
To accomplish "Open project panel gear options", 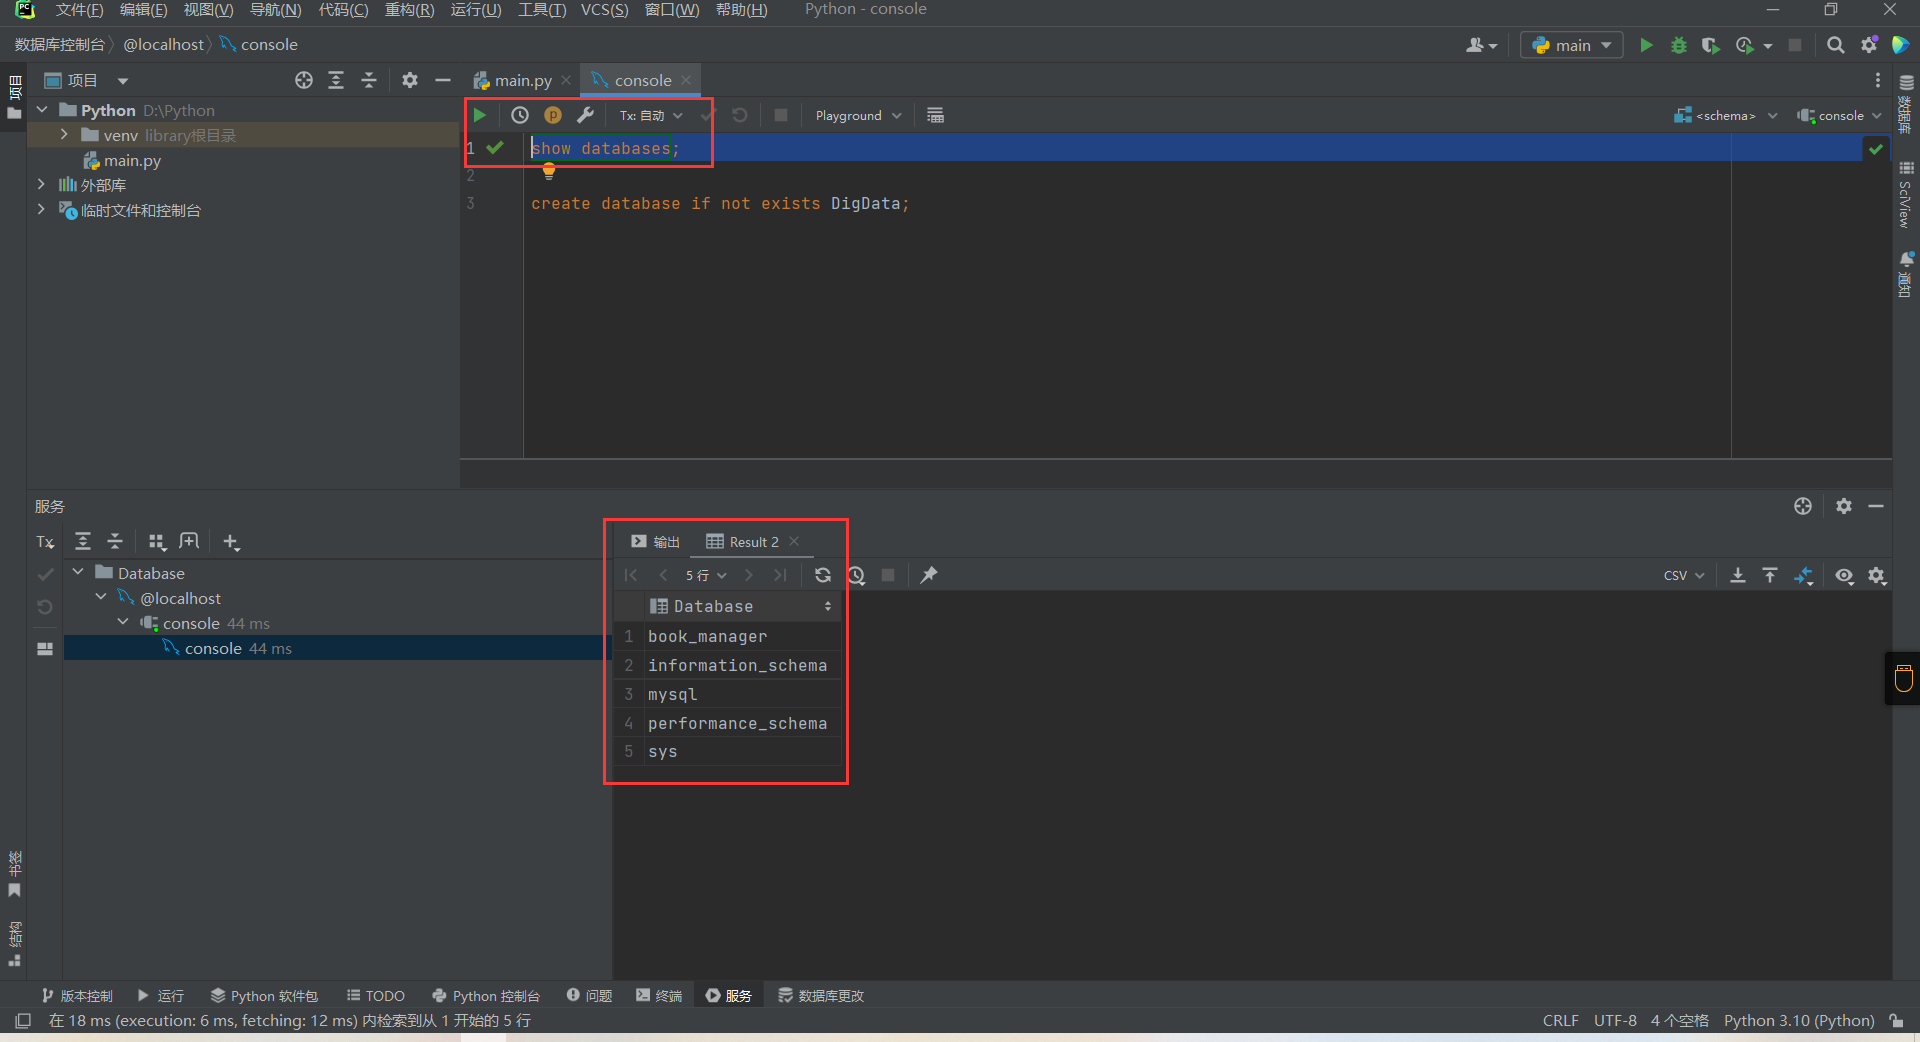I will click(410, 80).
